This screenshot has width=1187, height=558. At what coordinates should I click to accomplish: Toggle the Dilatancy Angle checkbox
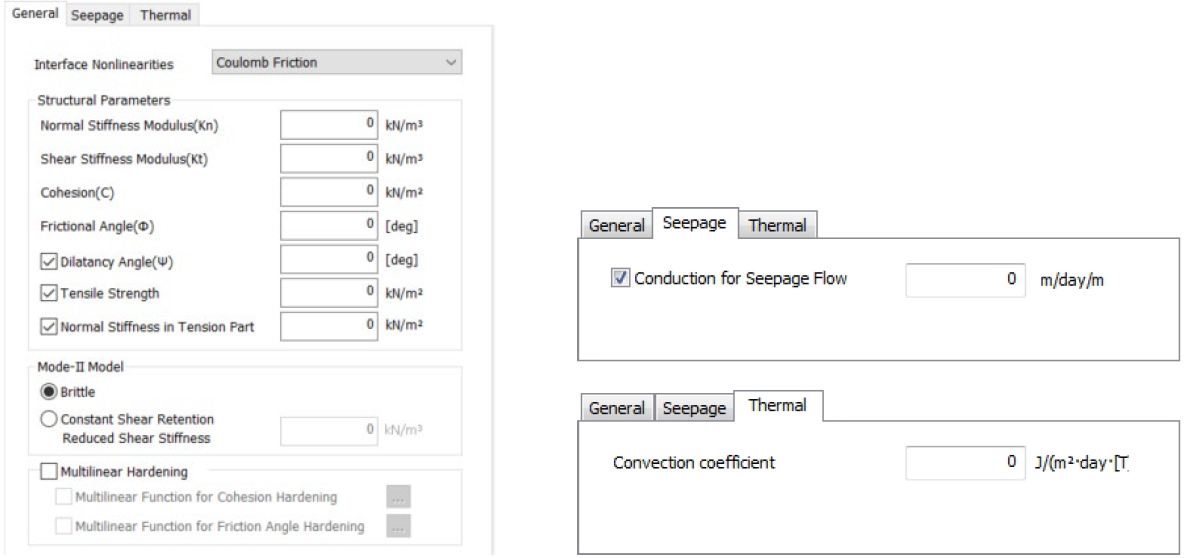(48, 262)
